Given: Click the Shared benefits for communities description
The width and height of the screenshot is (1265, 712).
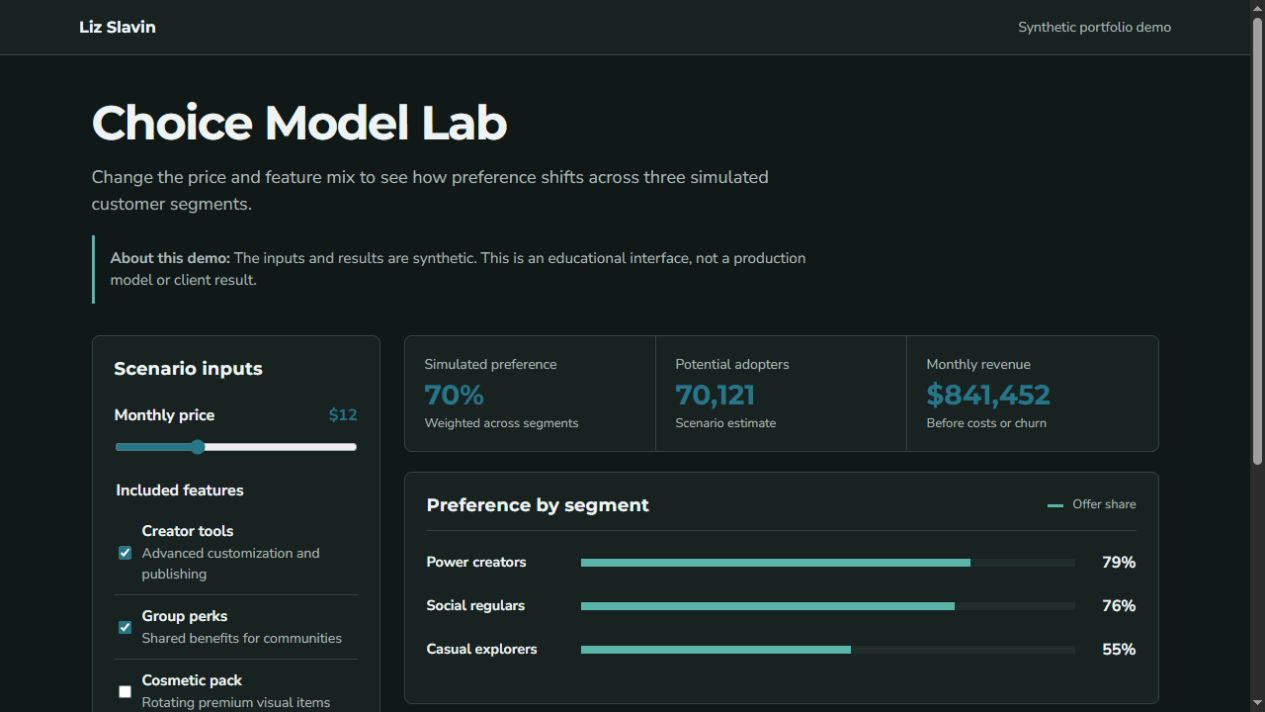Looking at the screenshot, I should point(242,638).
